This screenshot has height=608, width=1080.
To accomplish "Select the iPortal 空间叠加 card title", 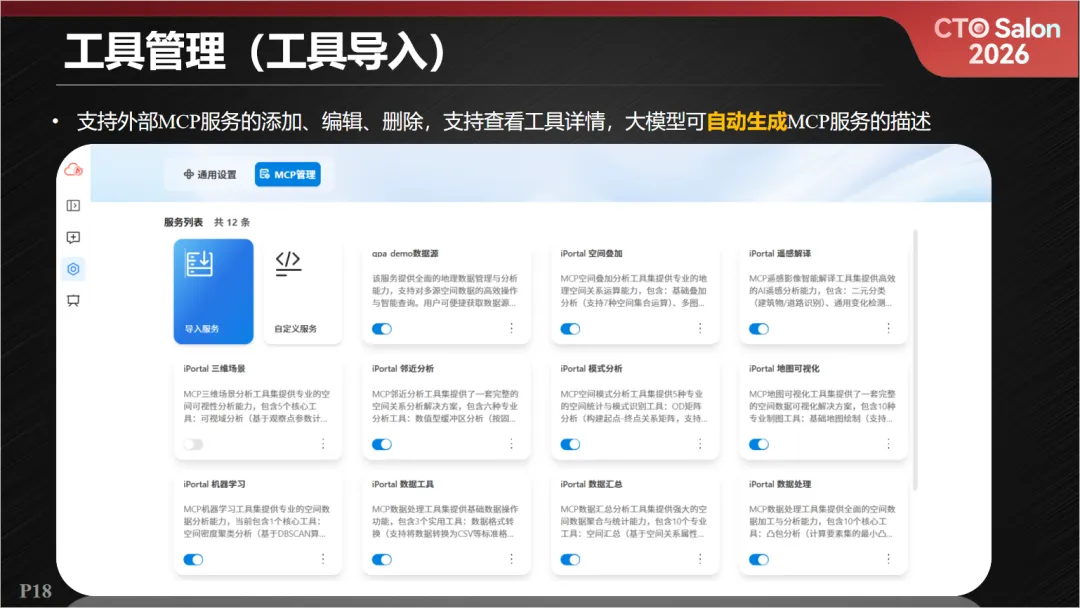I will pos(591,253).
